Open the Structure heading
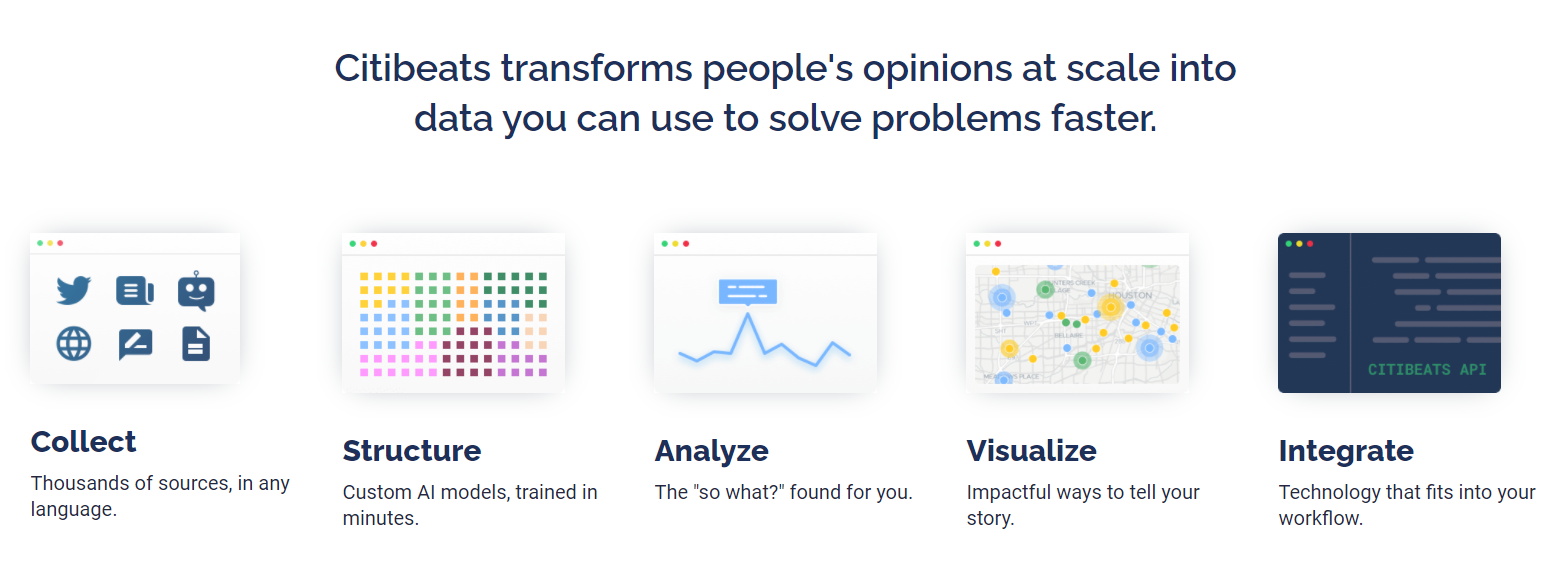Screen dimensions: 1556x564 [x=412, y=450]
